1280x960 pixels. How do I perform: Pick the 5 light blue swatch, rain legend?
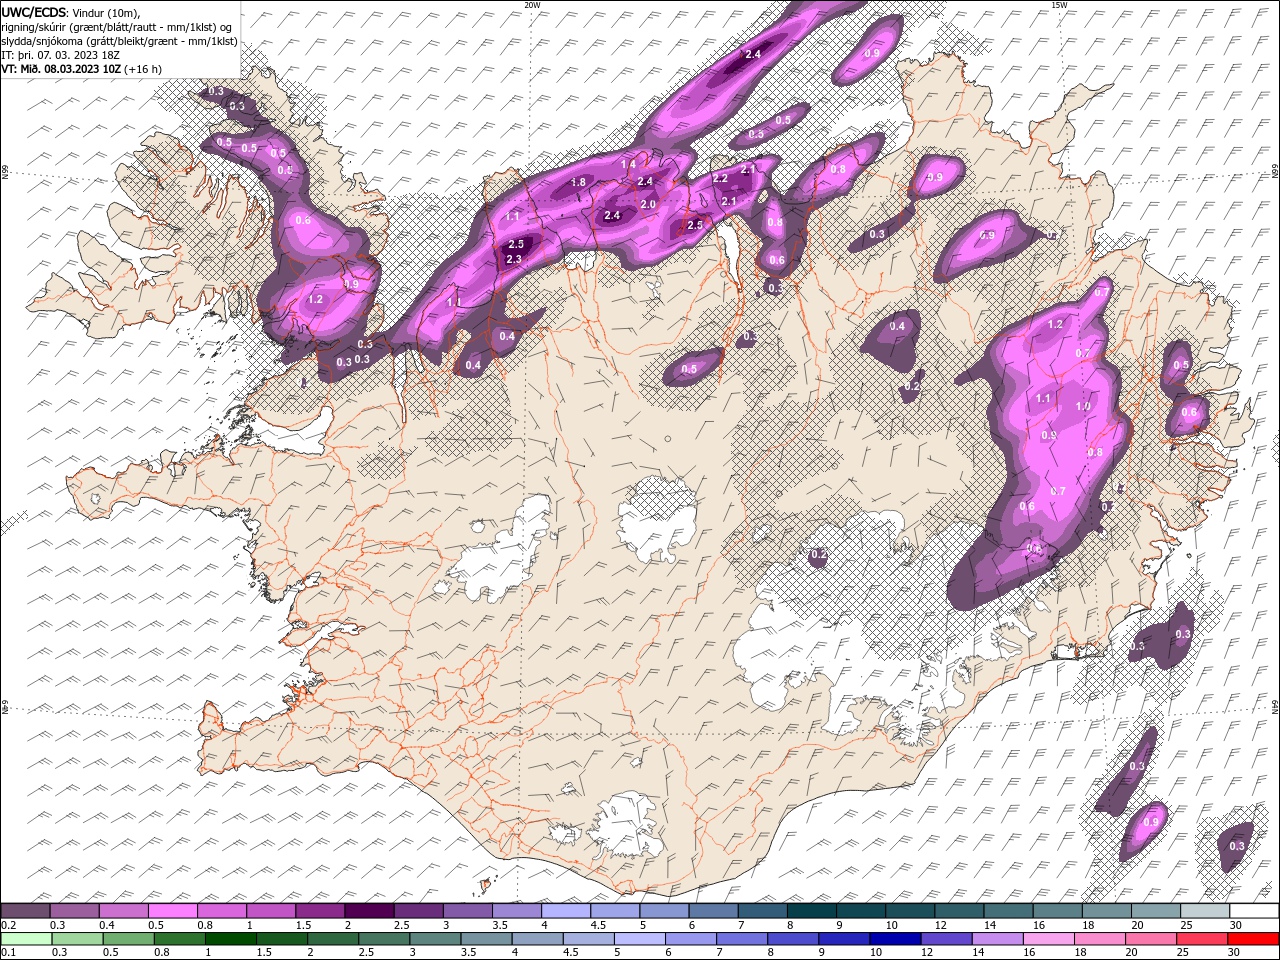pyautogui.click(x=638, y=939)
